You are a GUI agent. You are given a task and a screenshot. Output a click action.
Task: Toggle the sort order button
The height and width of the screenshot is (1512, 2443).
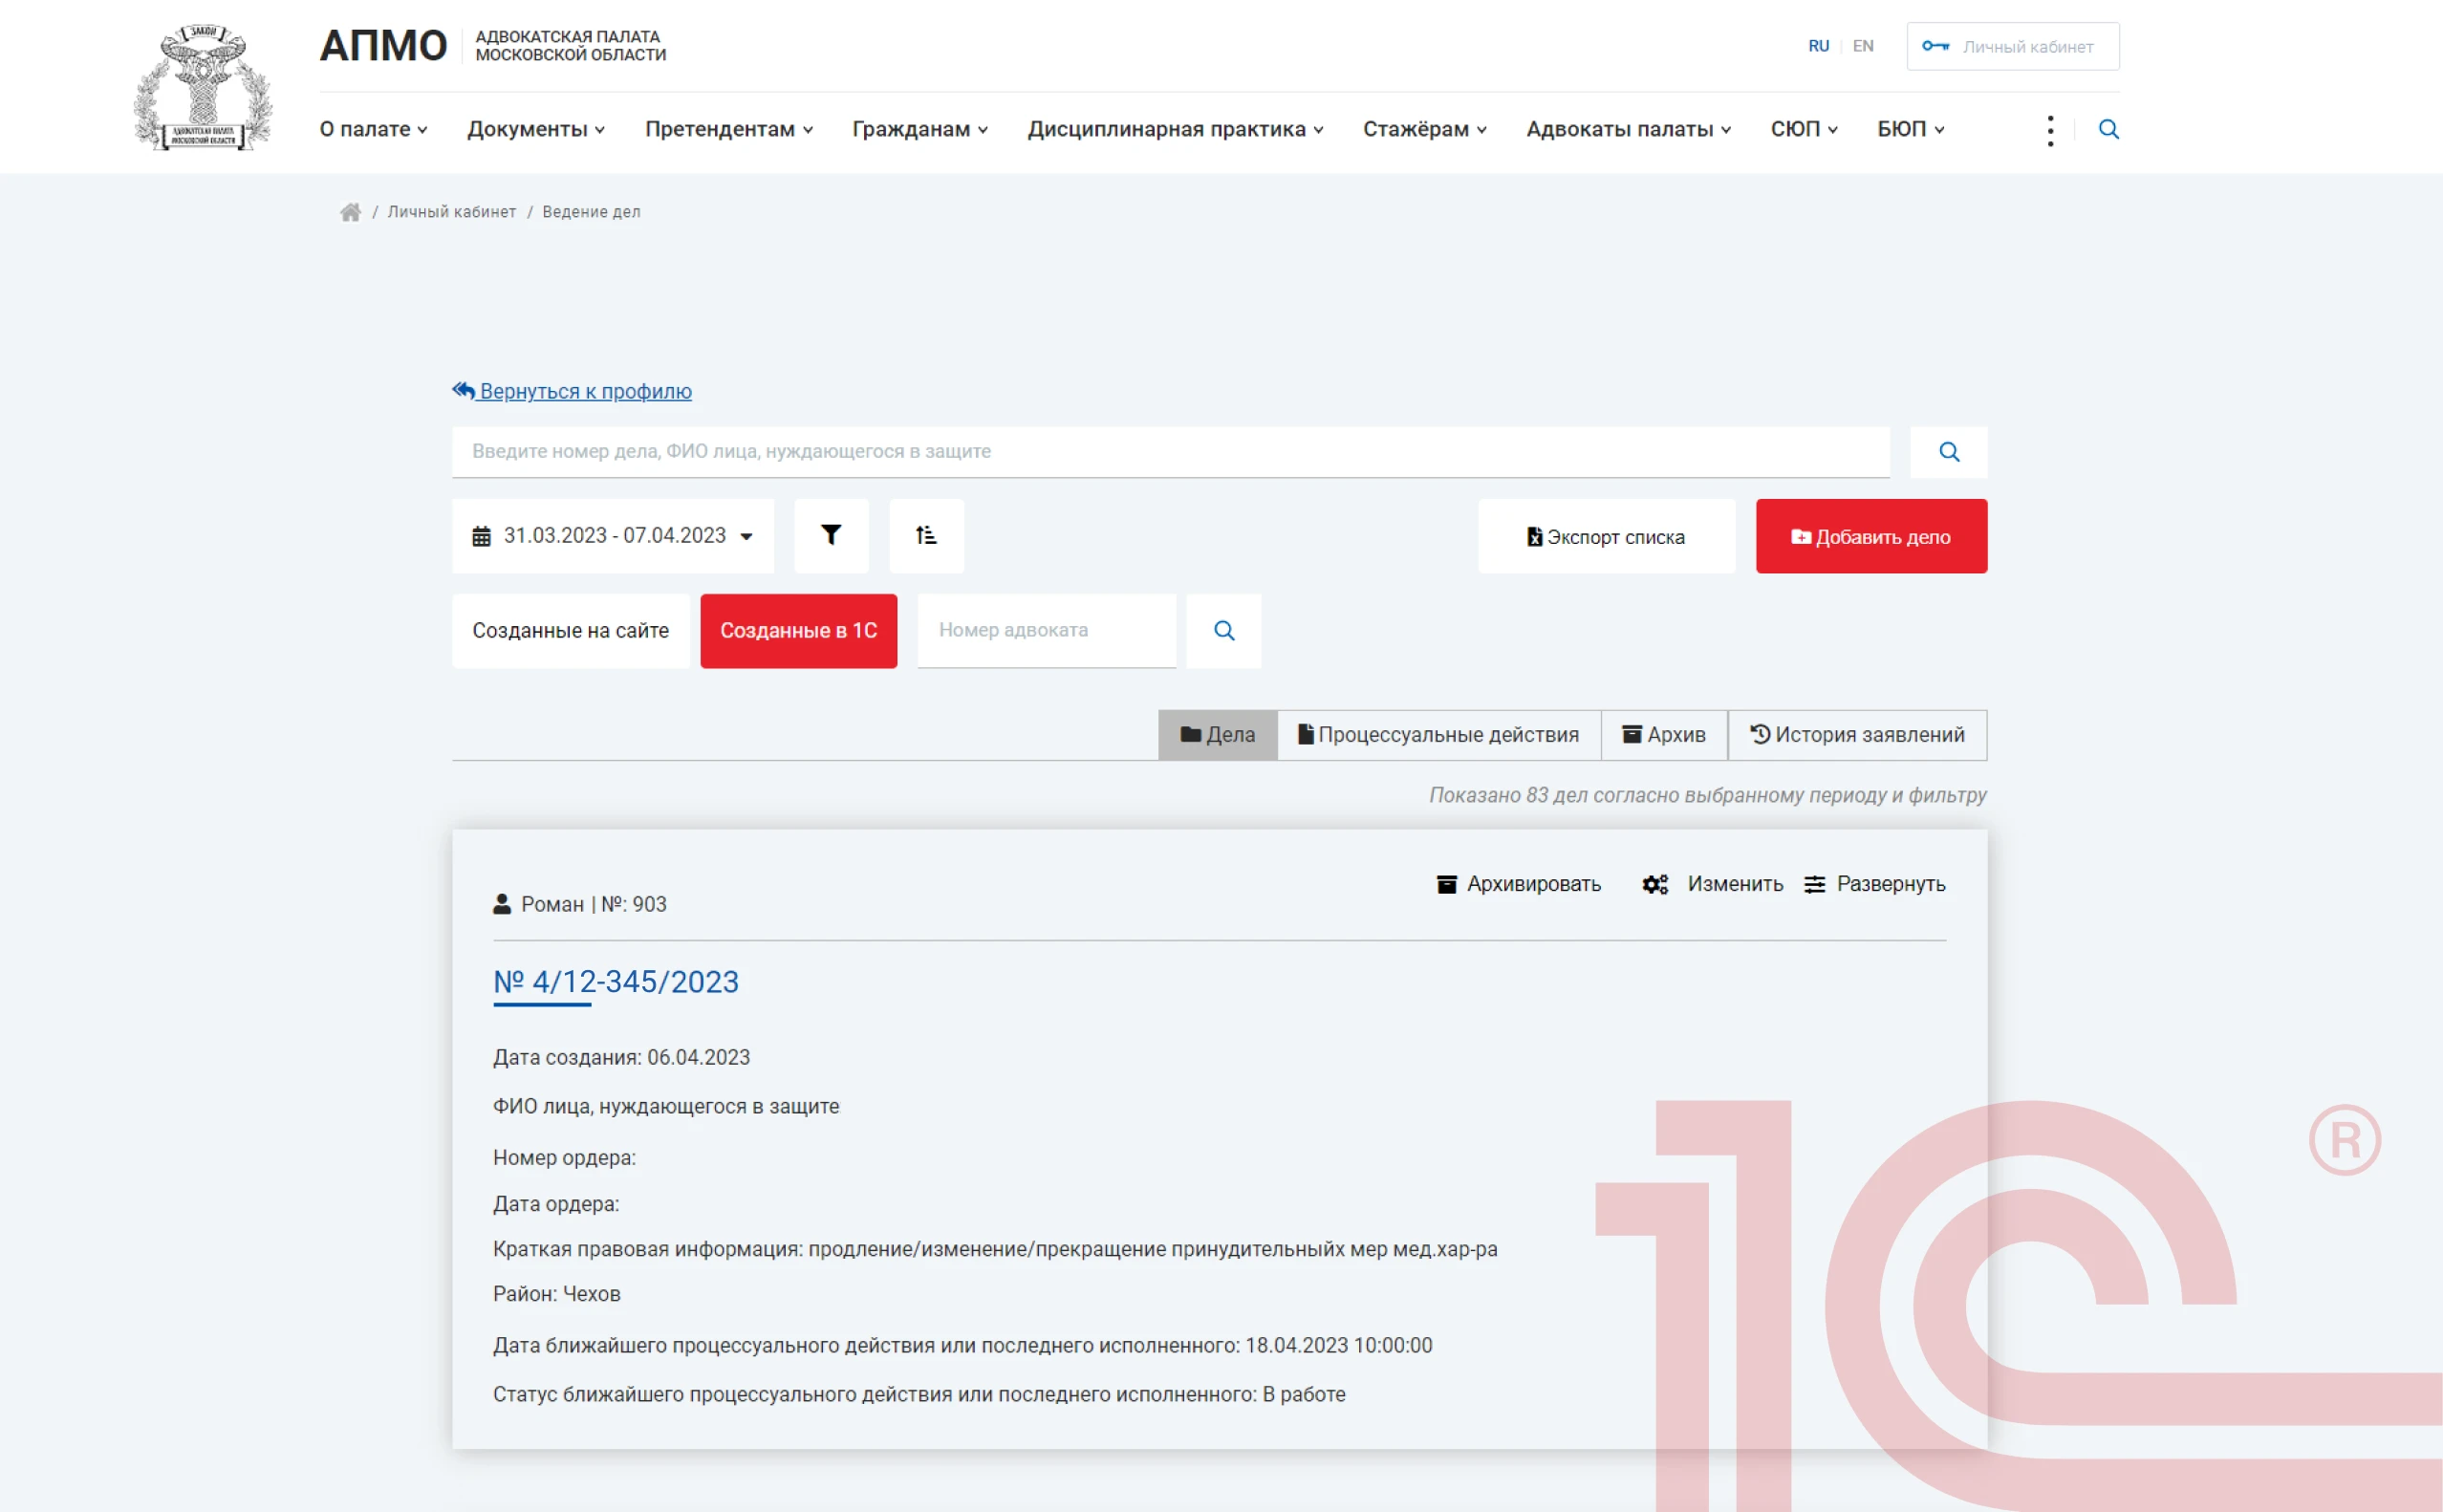(926, 536)
